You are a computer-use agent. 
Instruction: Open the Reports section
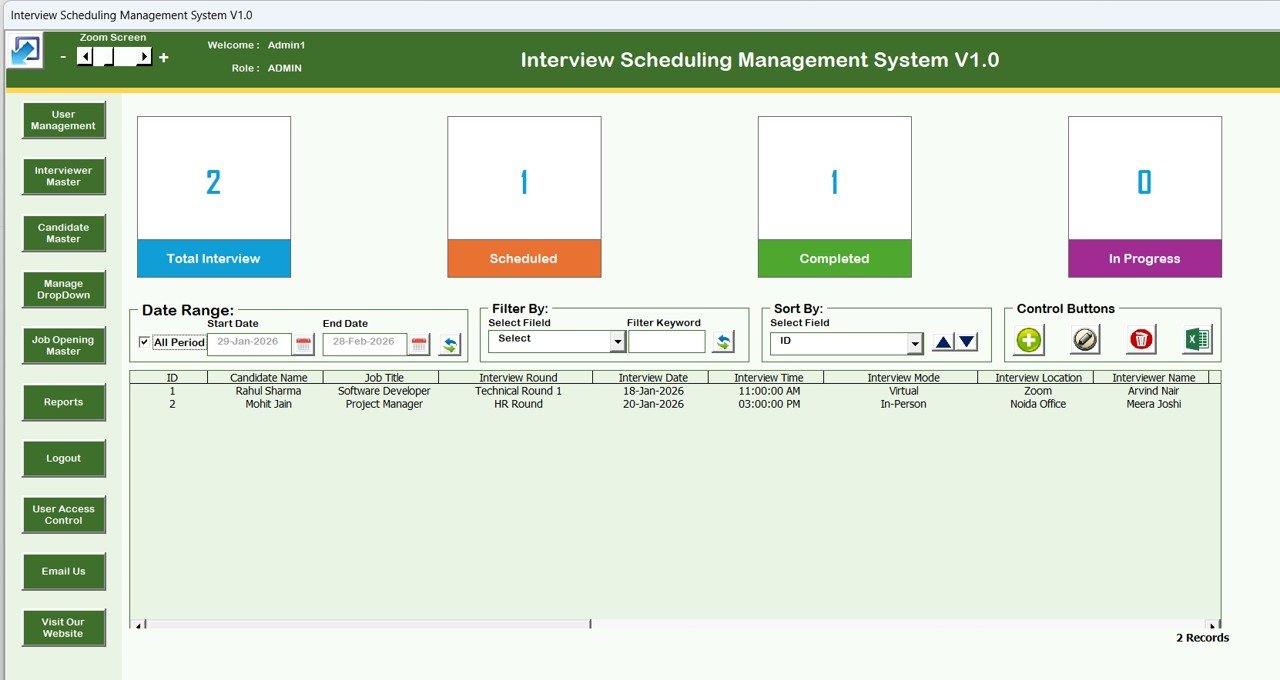[63, 402]
